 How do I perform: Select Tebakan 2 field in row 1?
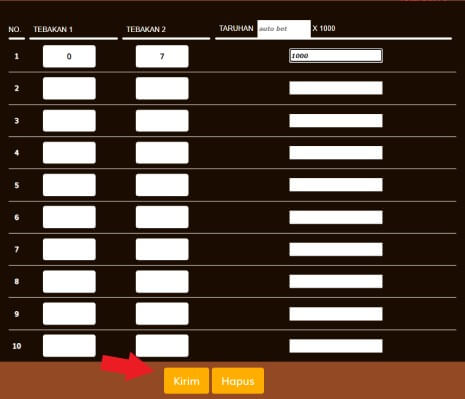click(162, 56)
